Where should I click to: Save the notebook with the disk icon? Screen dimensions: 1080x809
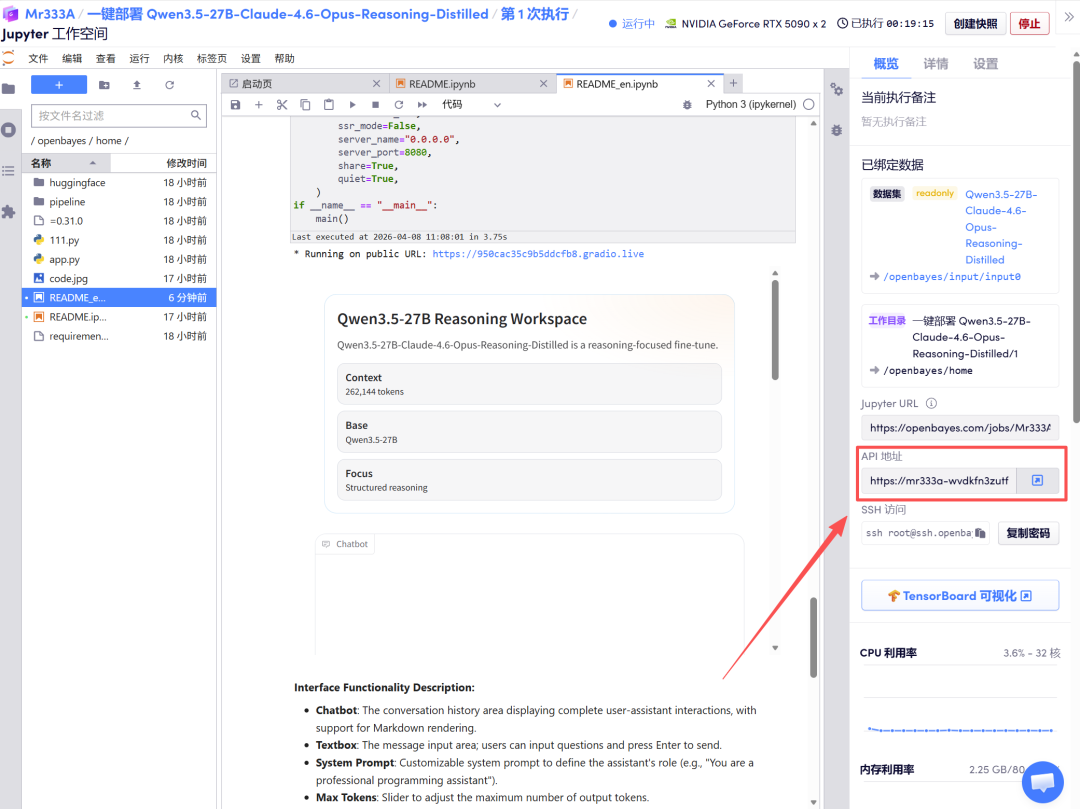point(236,105)
